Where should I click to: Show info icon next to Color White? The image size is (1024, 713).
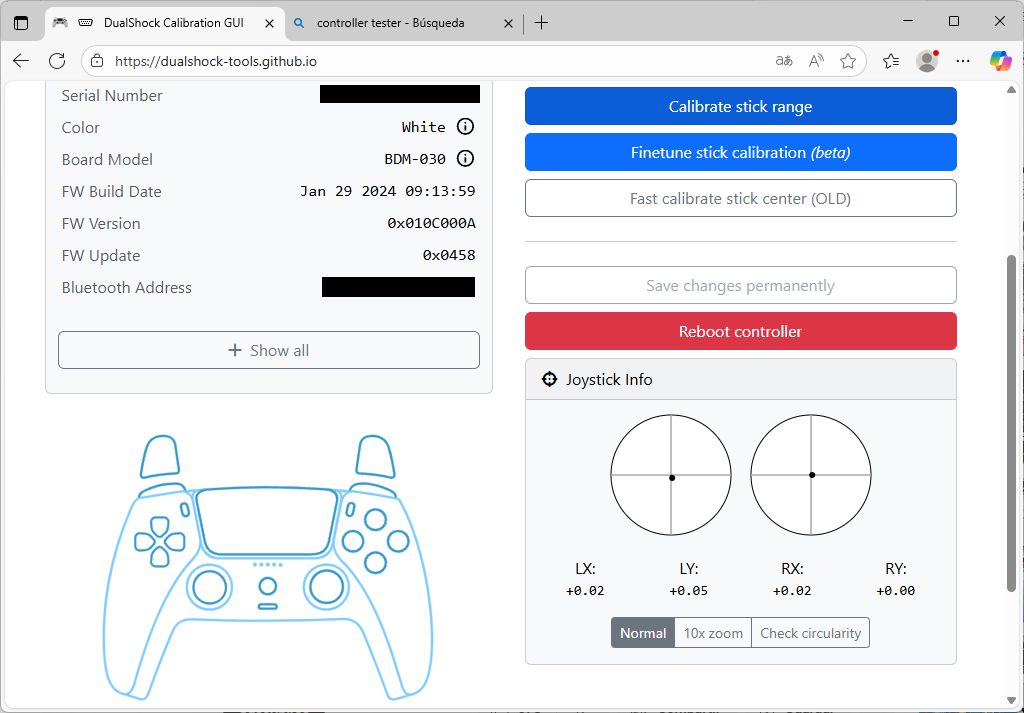click(x=465, y=127)
